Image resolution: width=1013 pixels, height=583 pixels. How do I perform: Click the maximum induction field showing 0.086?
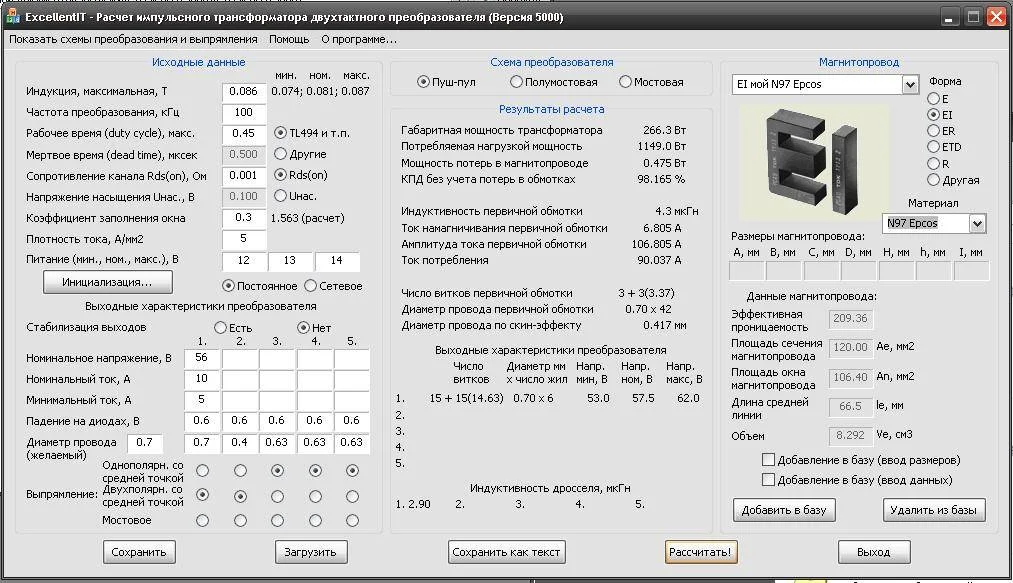point(244,92)
